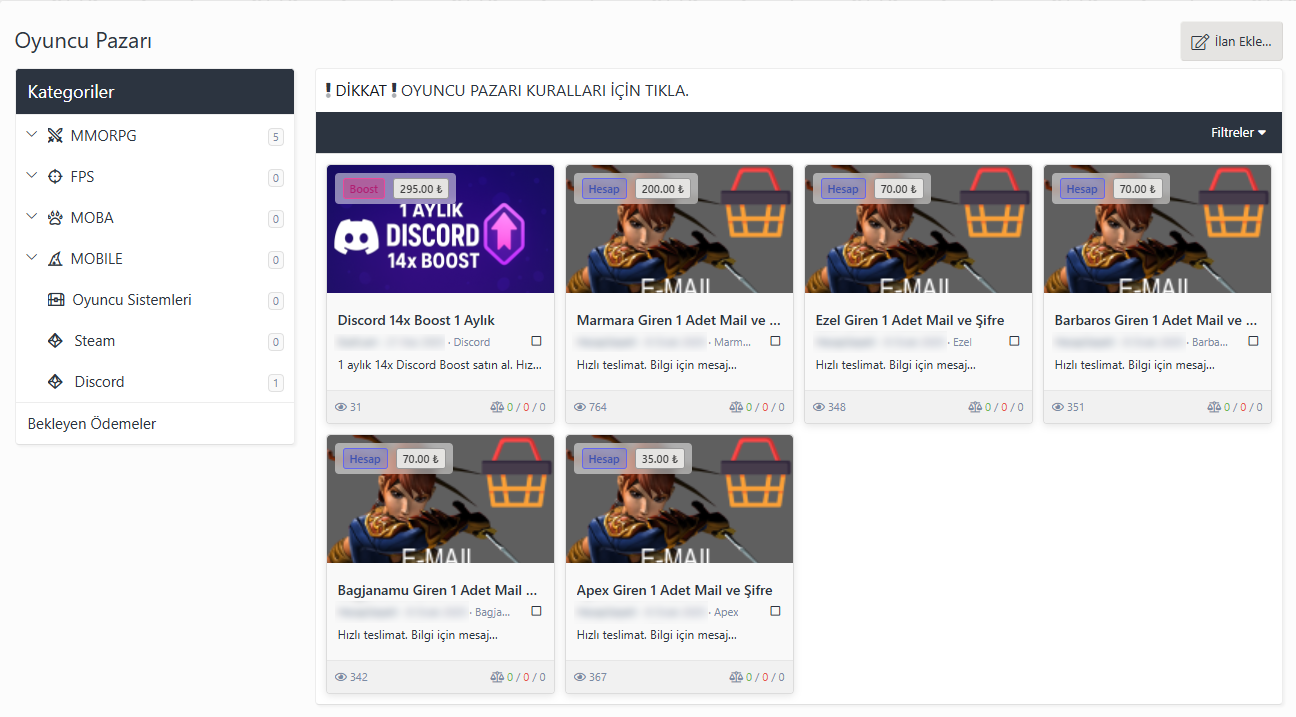
Task: Click the Discord category icon in sidebar
Action: [56, 382]
